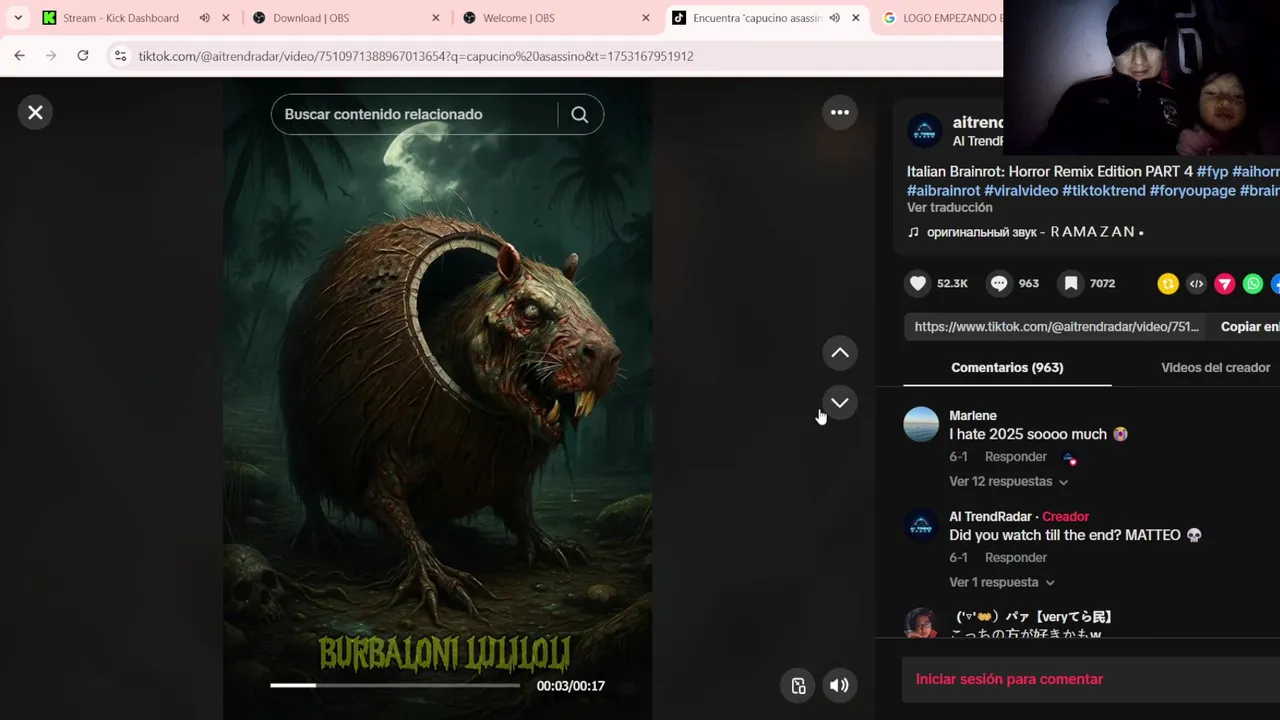Click Responder under Marlene's comment
The width and height of the screenshot is (1280, 720).
1015,457
